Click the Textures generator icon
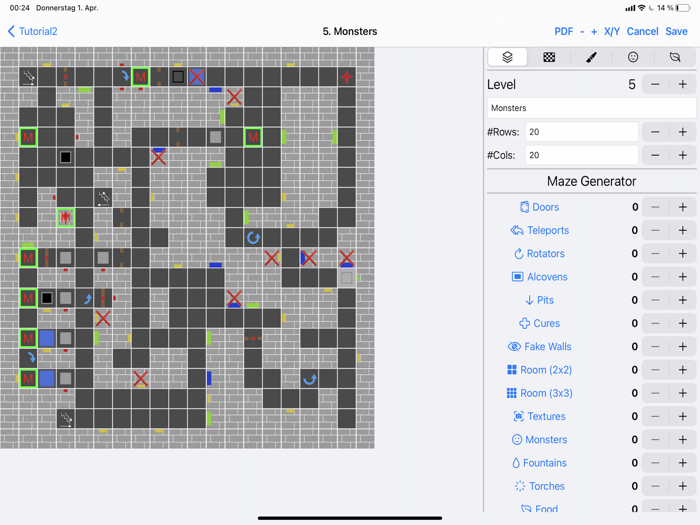Viewport: 700px width, 525px height. click(518, 416)
